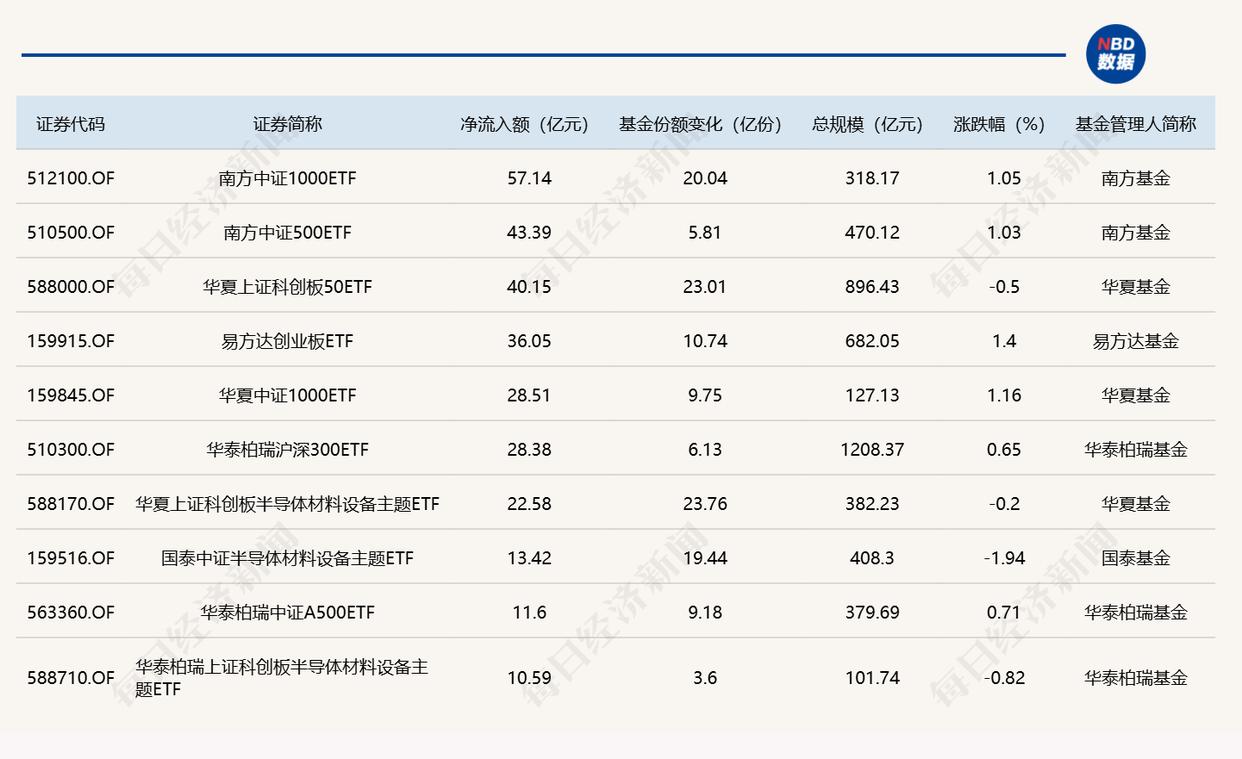Click net inflow value 40.15
The height and width of the screenshot is (759, 1242).
tap(529, 286)
